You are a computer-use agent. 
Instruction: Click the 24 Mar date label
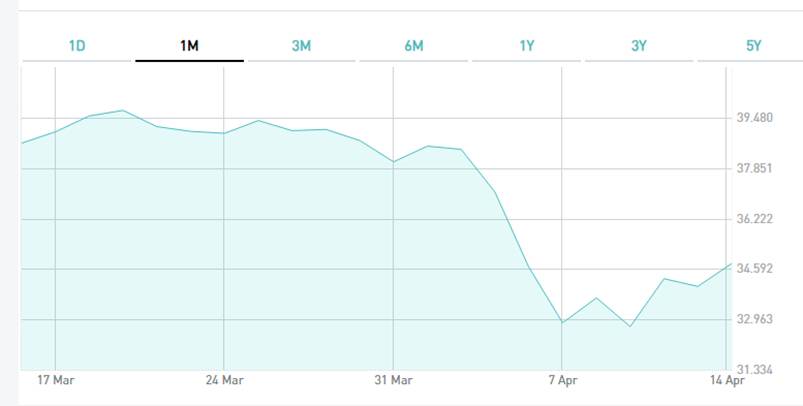coord(224,381)
